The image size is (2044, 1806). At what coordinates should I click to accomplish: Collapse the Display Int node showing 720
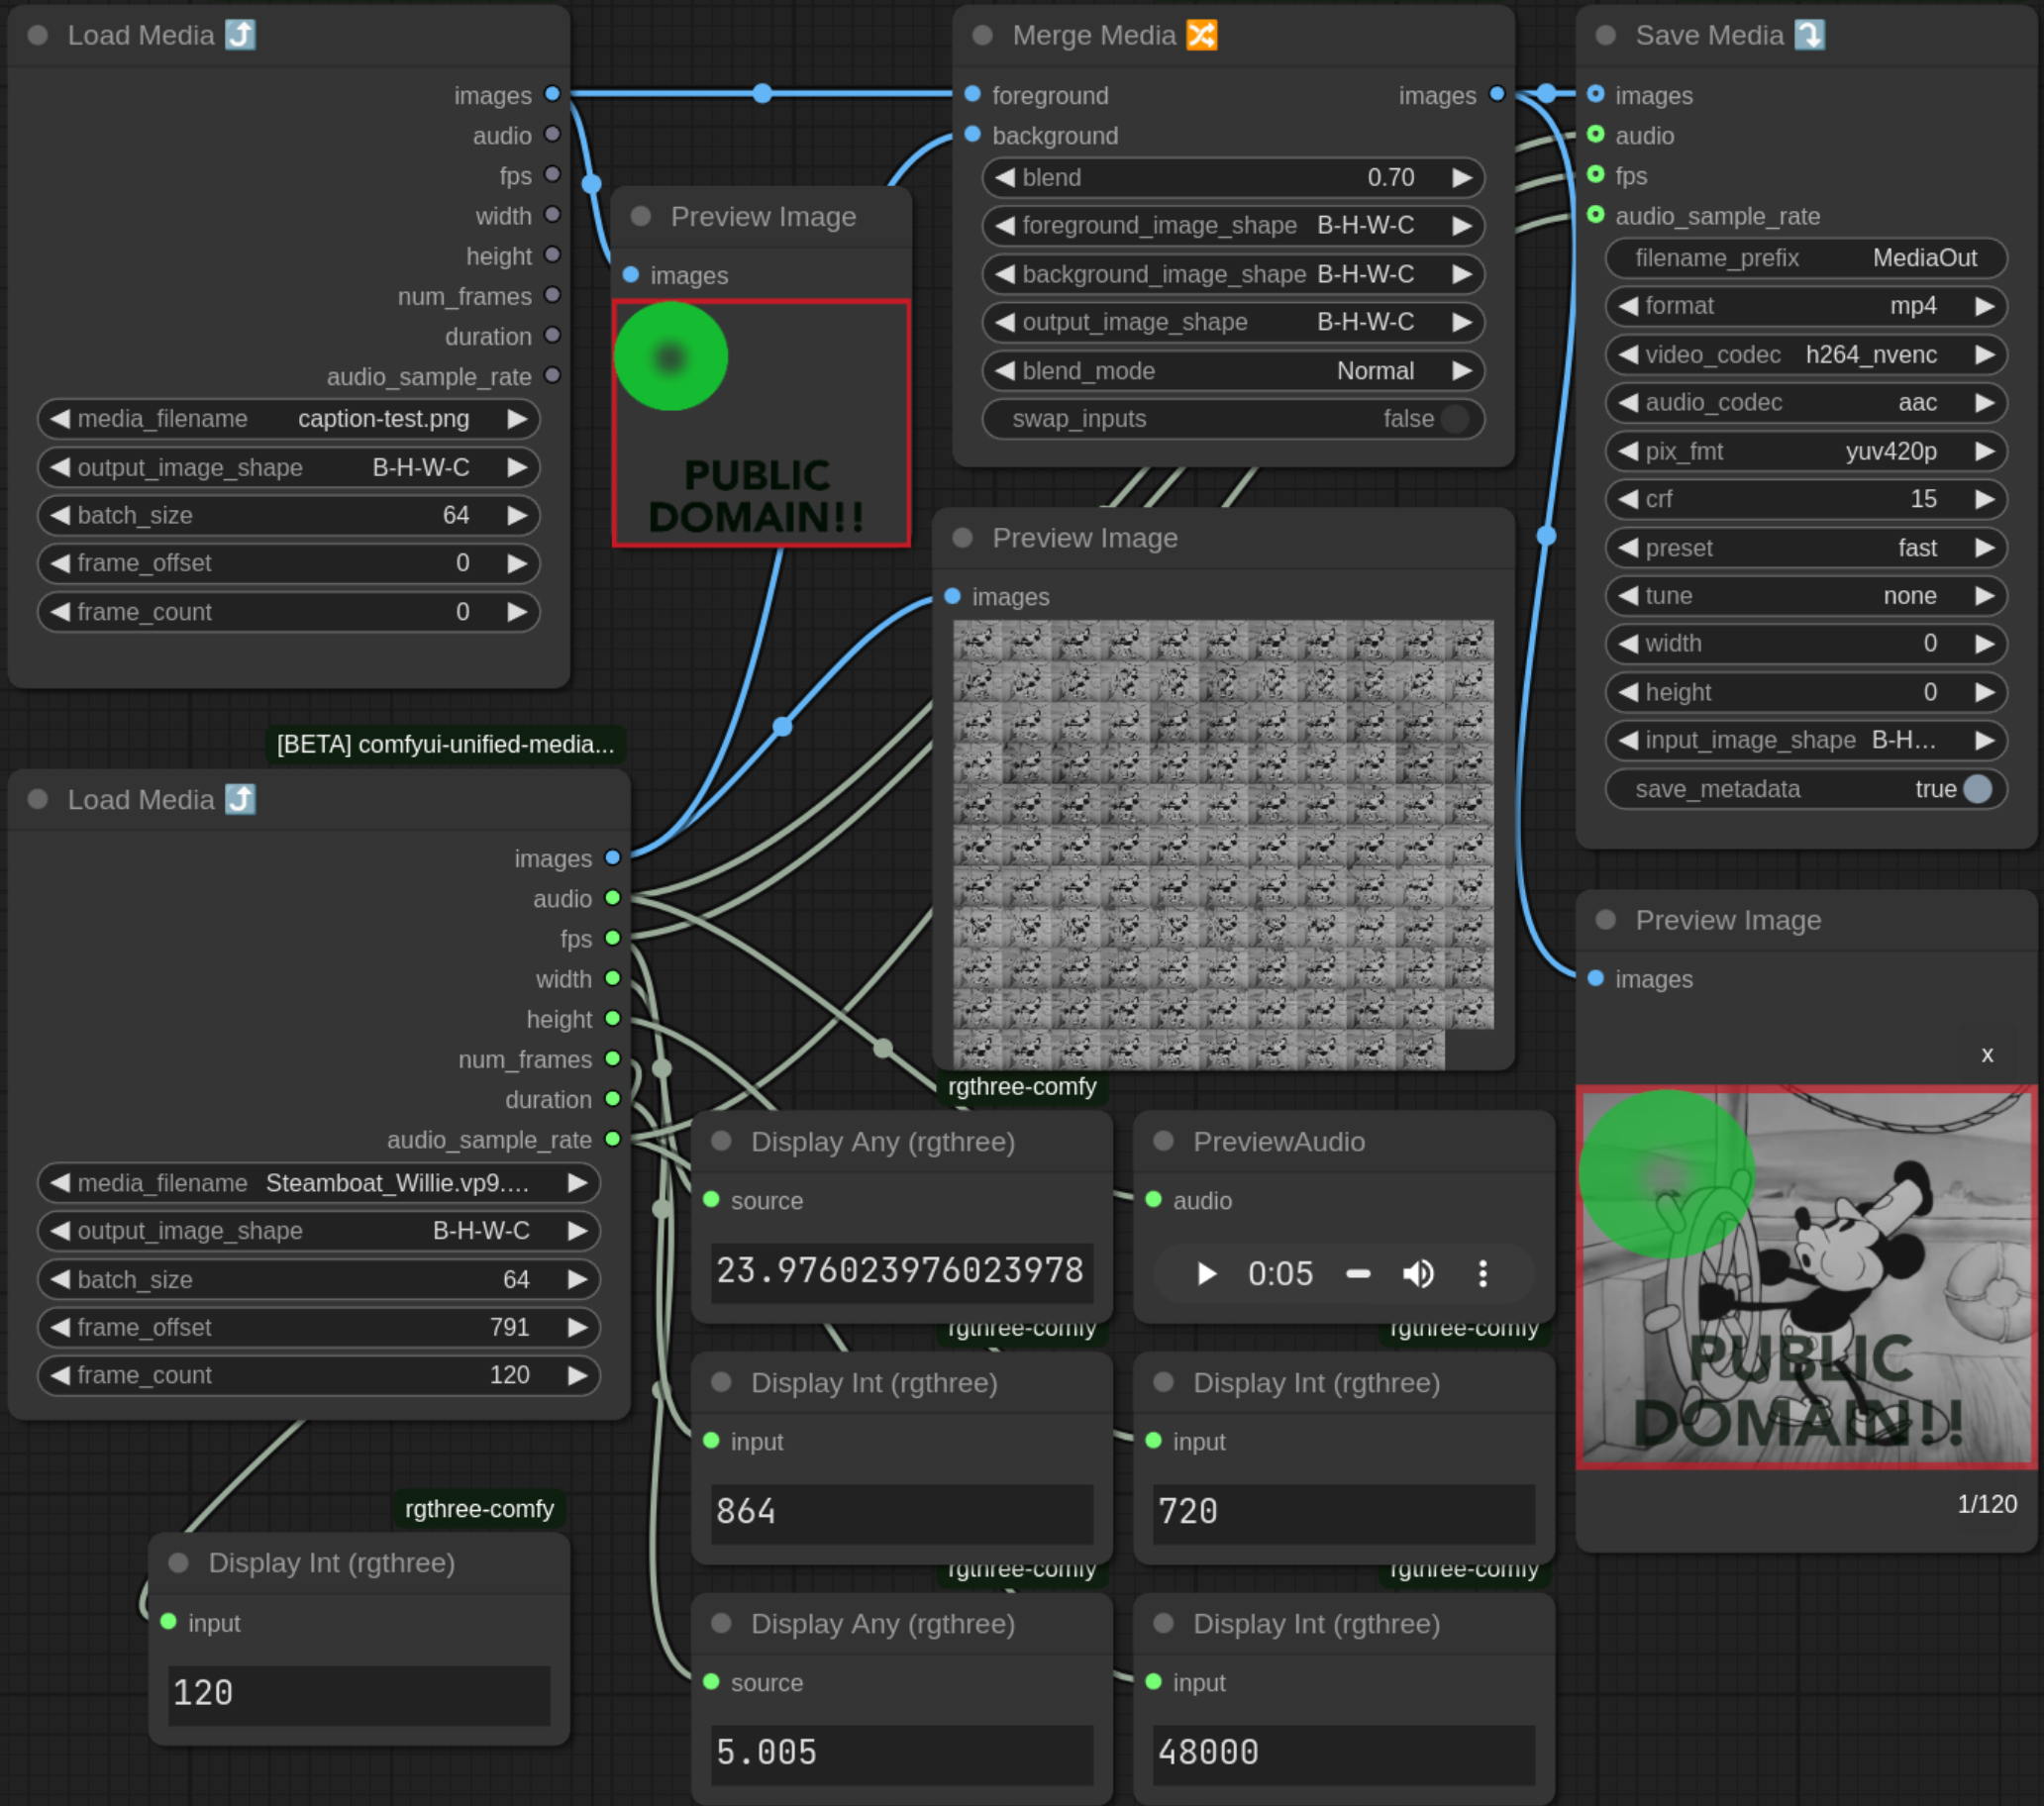1163,1382
